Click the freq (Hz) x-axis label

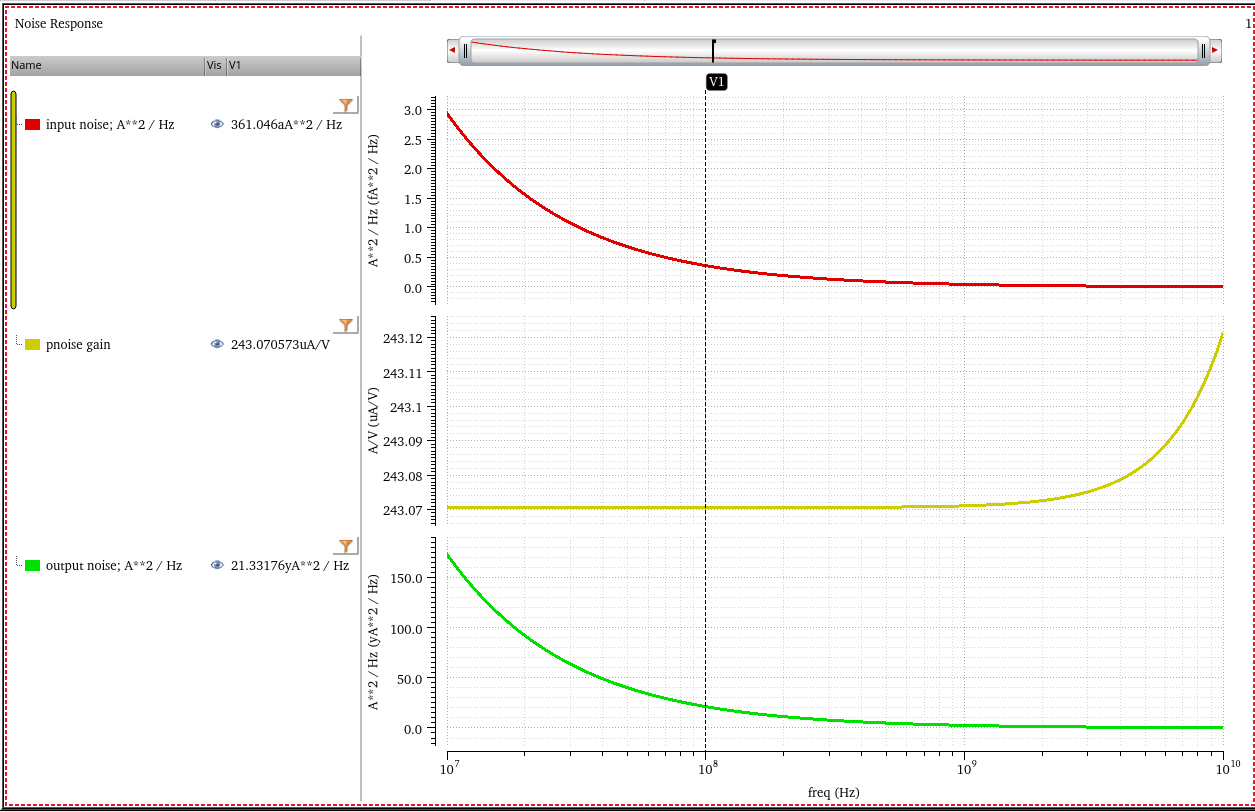pos(833,792)
